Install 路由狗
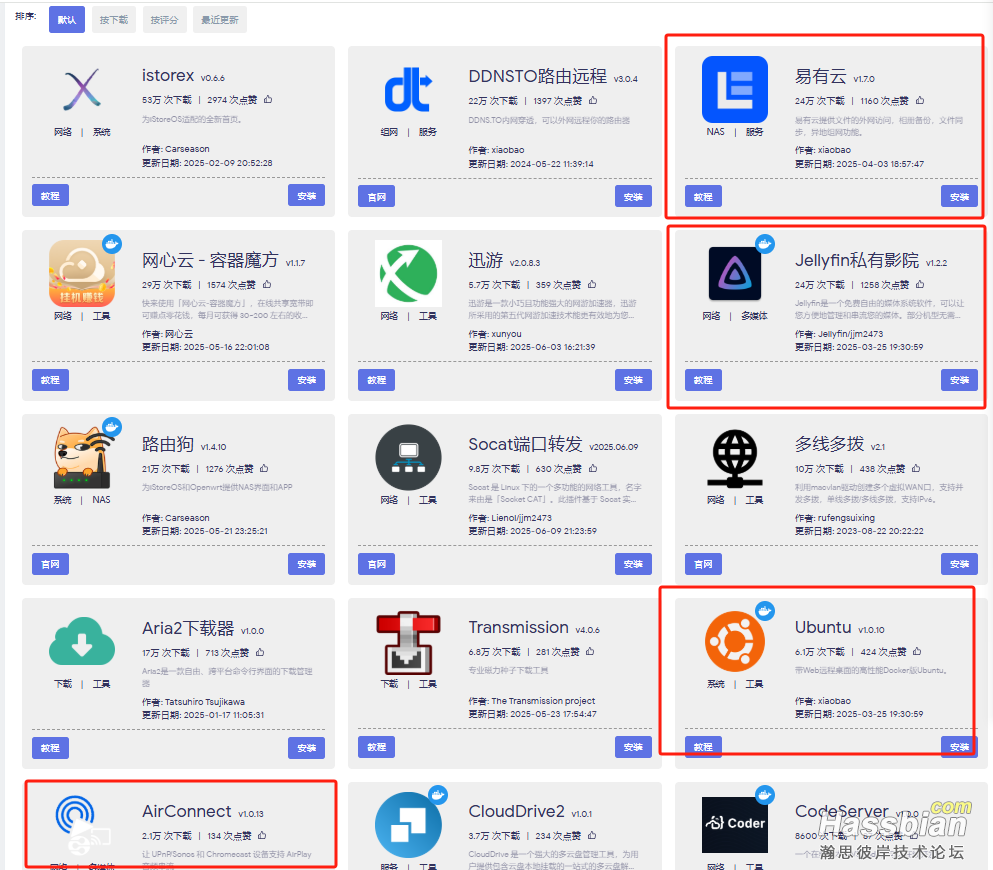Screen dimensions: 993x870 [x=307, y=564]
